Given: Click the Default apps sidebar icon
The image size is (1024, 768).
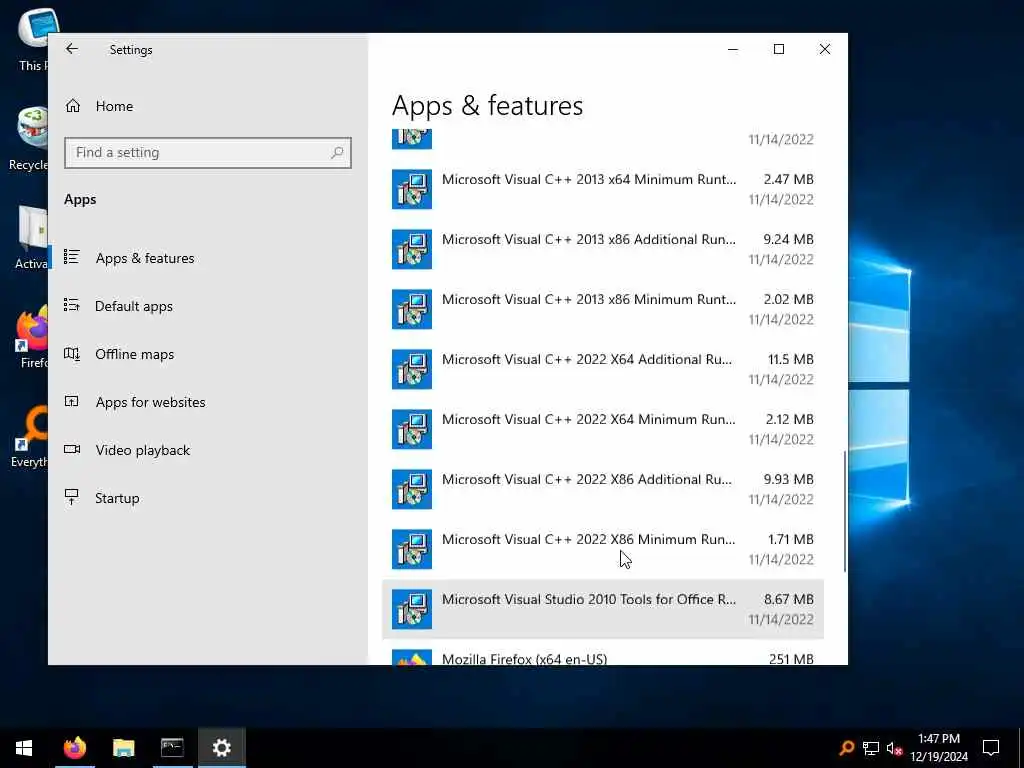Looking at the screenshot, I should click(72, 305).
